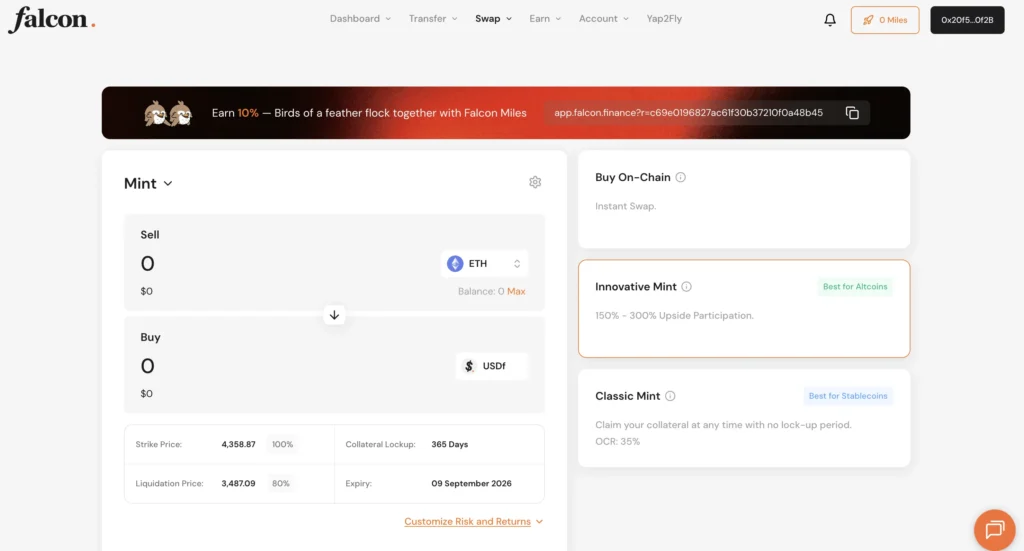Open the notifications bell
This screenshot has width=1024, height=551.
click(x=829, y=20)
